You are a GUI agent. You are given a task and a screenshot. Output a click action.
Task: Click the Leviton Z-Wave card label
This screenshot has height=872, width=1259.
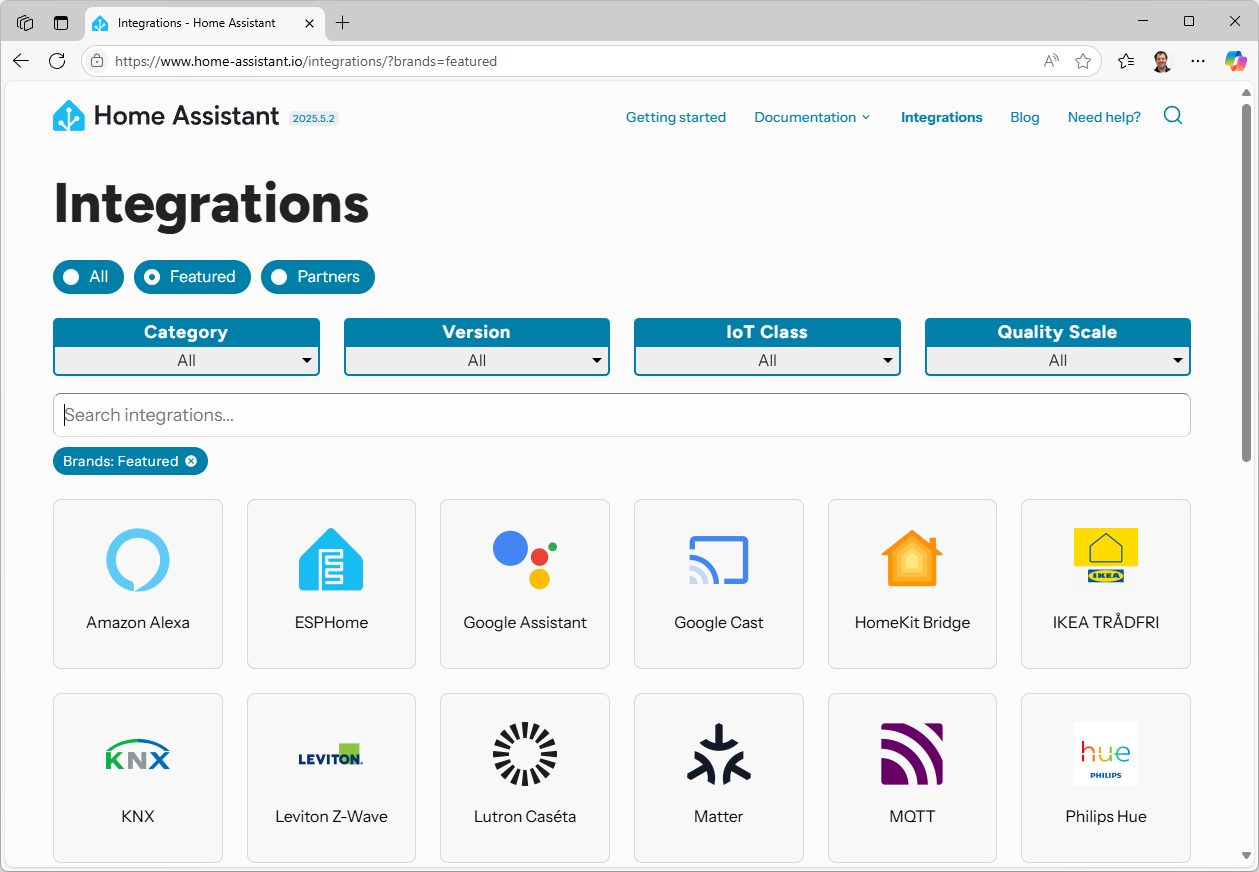(x=331, y=816)
